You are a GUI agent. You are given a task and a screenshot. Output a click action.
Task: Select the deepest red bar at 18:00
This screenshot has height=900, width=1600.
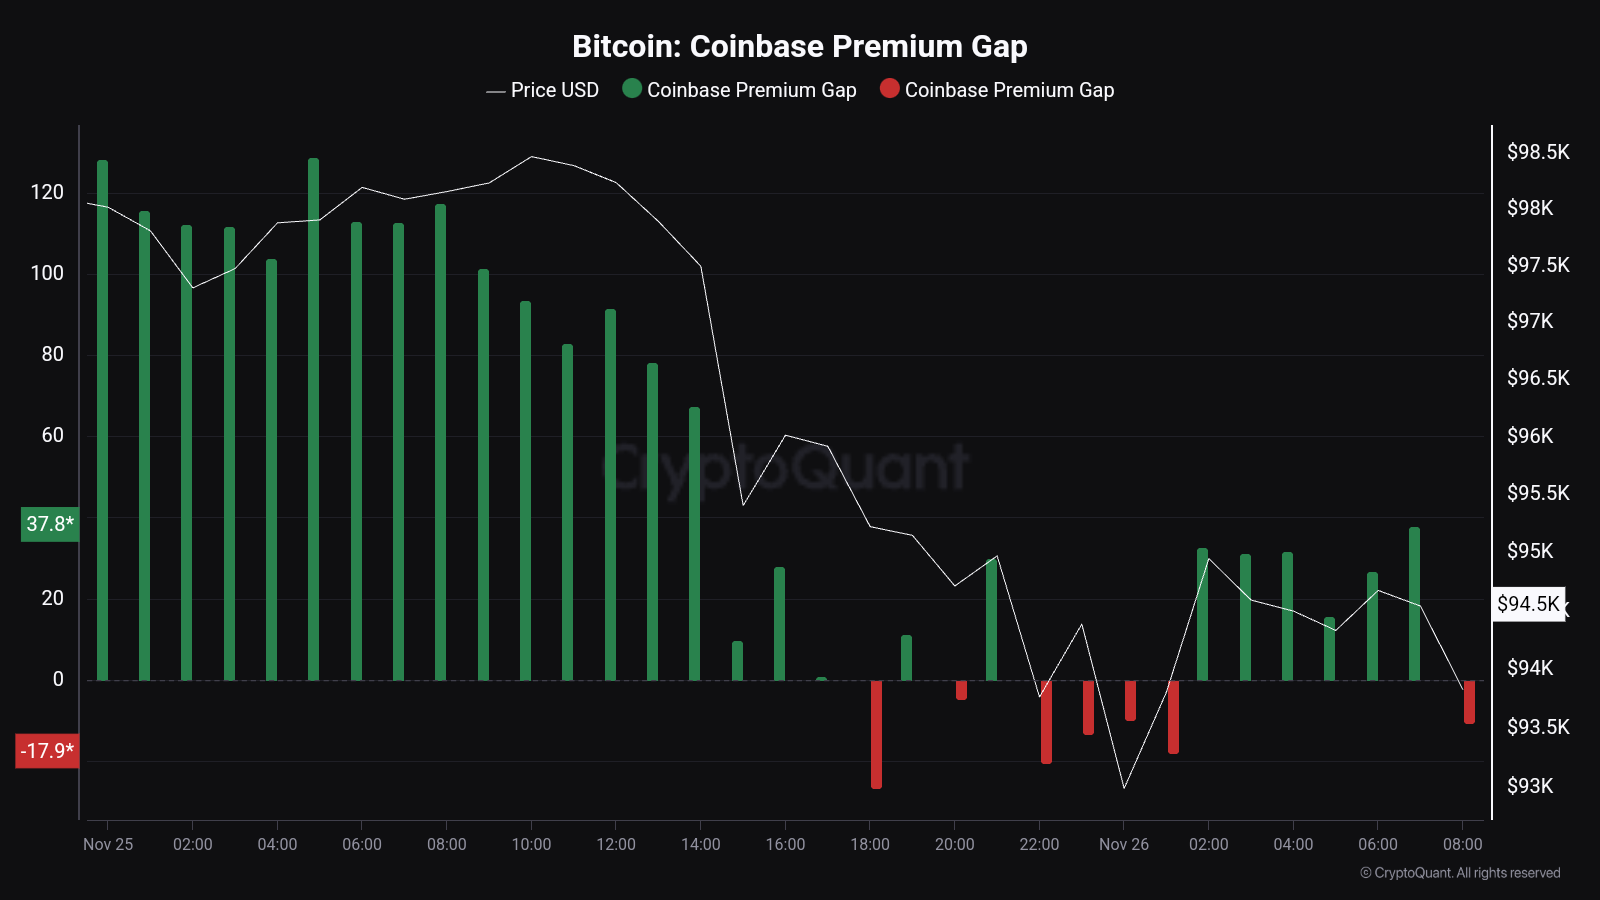point(876,734)
